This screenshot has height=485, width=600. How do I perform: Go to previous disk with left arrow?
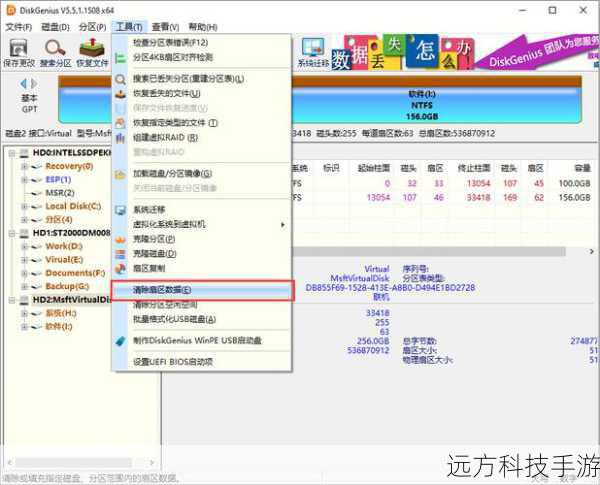(x=23, y=83)
